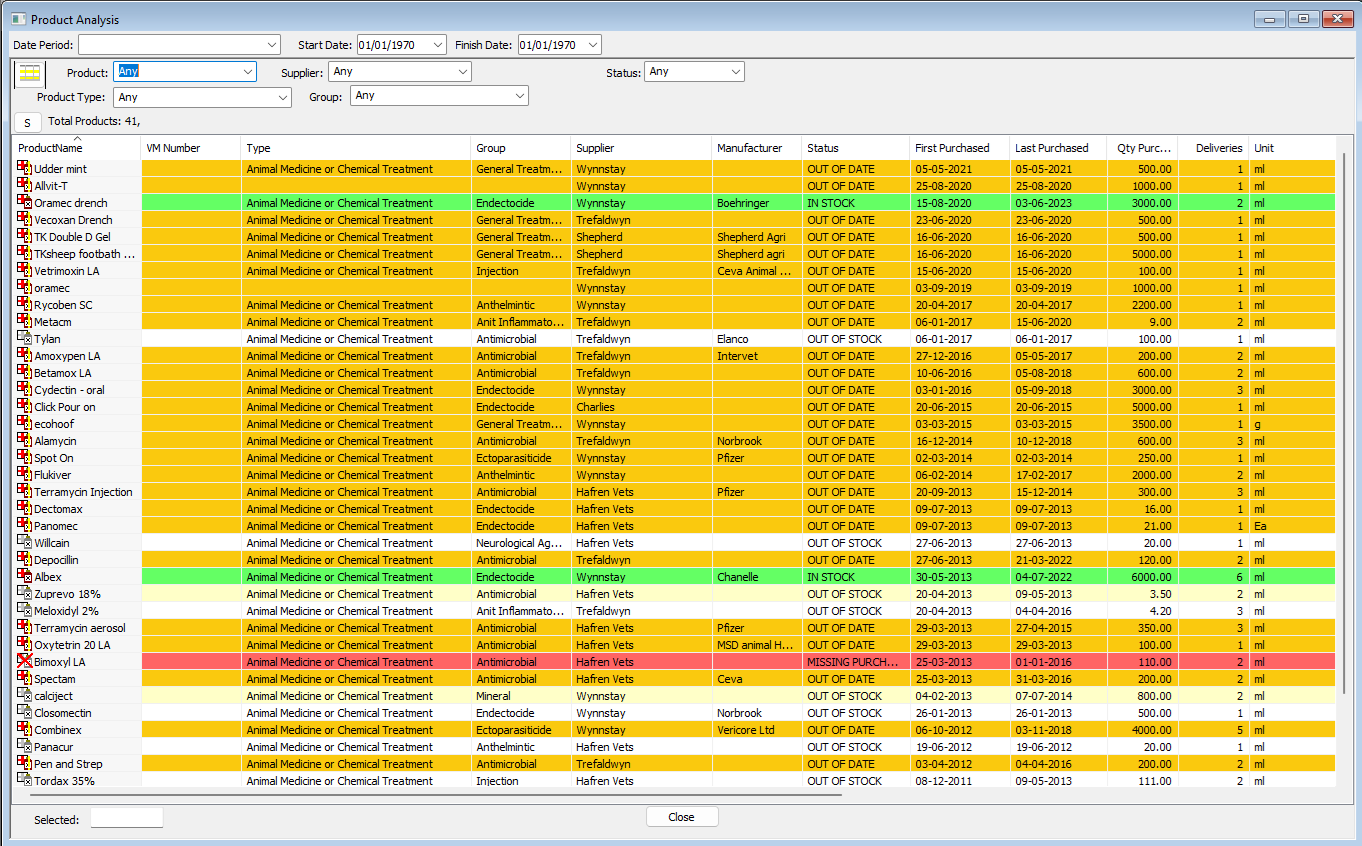Open the Finish Date picker dropdown
This screenshot has height=846, width=1362.
pyautogui.click(x=593, y=45)
